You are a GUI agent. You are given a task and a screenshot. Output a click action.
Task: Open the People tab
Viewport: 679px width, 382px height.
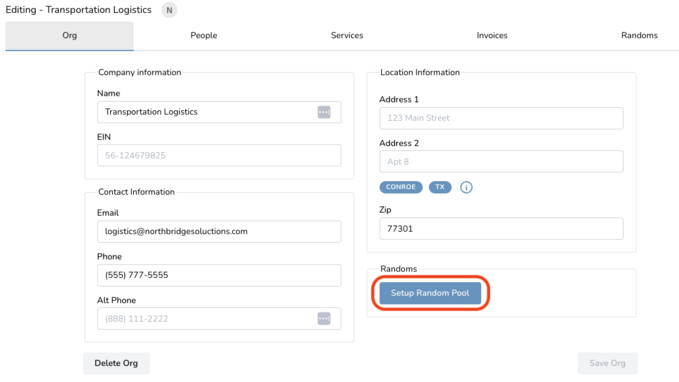tap(204, 36)
